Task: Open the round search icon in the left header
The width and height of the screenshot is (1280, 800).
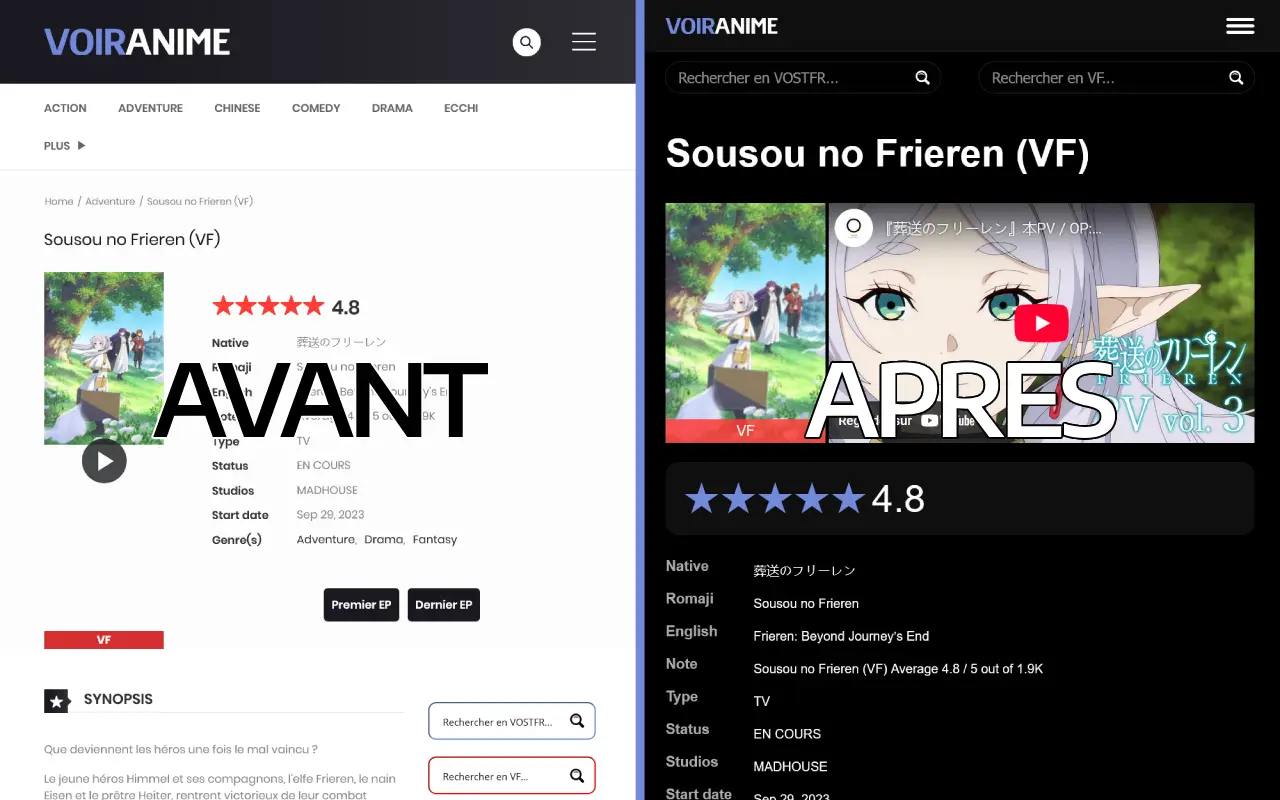Action: point(527,42)
